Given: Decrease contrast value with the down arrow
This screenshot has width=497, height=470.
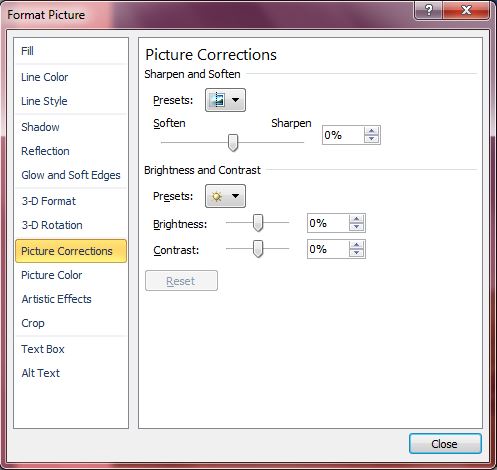Looking at the screenshot, I should click(357, 253).
